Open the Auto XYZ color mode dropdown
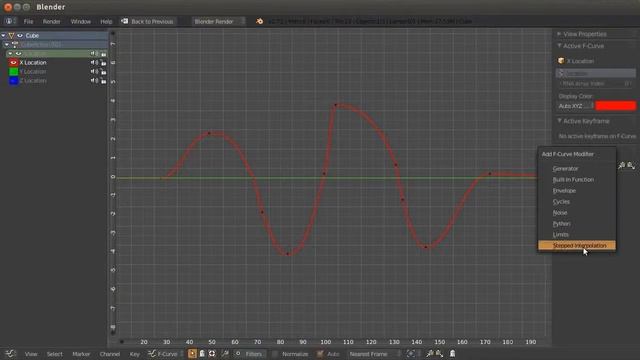Screen dimensions: 640x360 click(x=576, y=106)
